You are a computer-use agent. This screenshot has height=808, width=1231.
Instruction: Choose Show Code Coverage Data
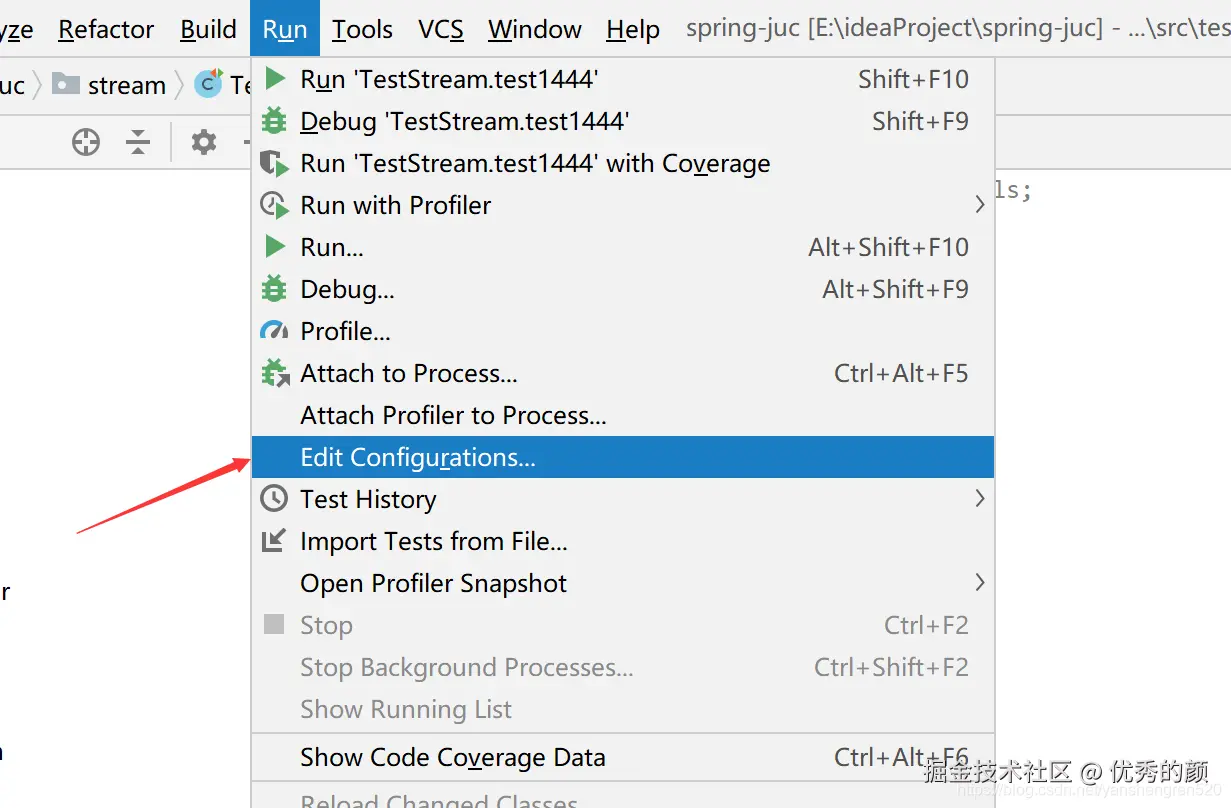pos(452,757)
